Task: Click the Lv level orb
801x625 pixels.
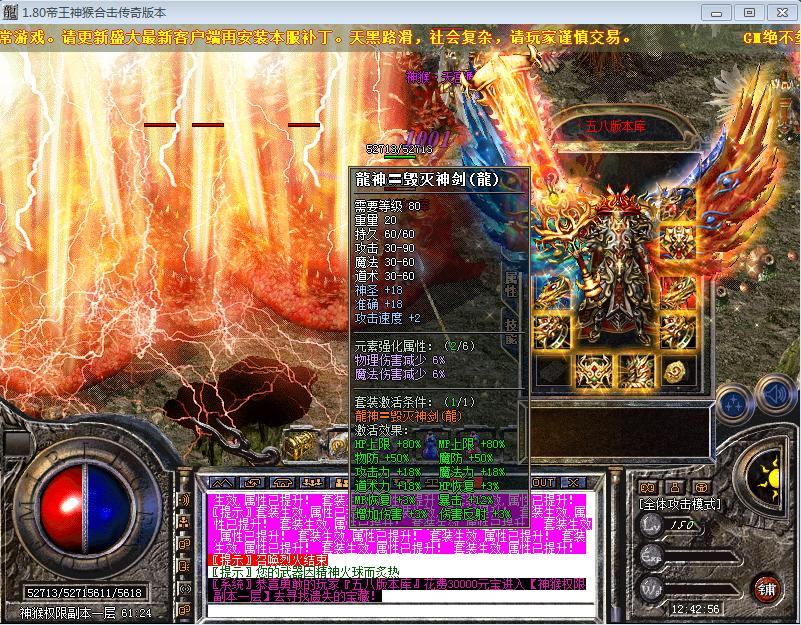Action: pyautogui.click(x=652, y=525)
